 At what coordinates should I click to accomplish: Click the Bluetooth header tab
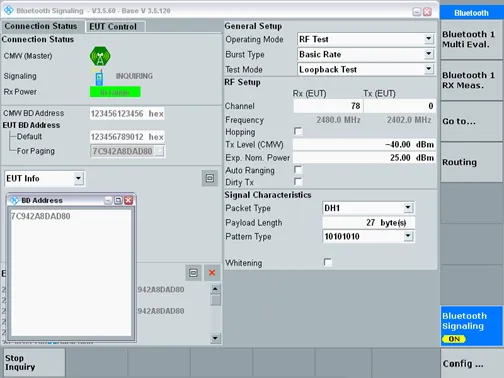click(x=471, y=13)
